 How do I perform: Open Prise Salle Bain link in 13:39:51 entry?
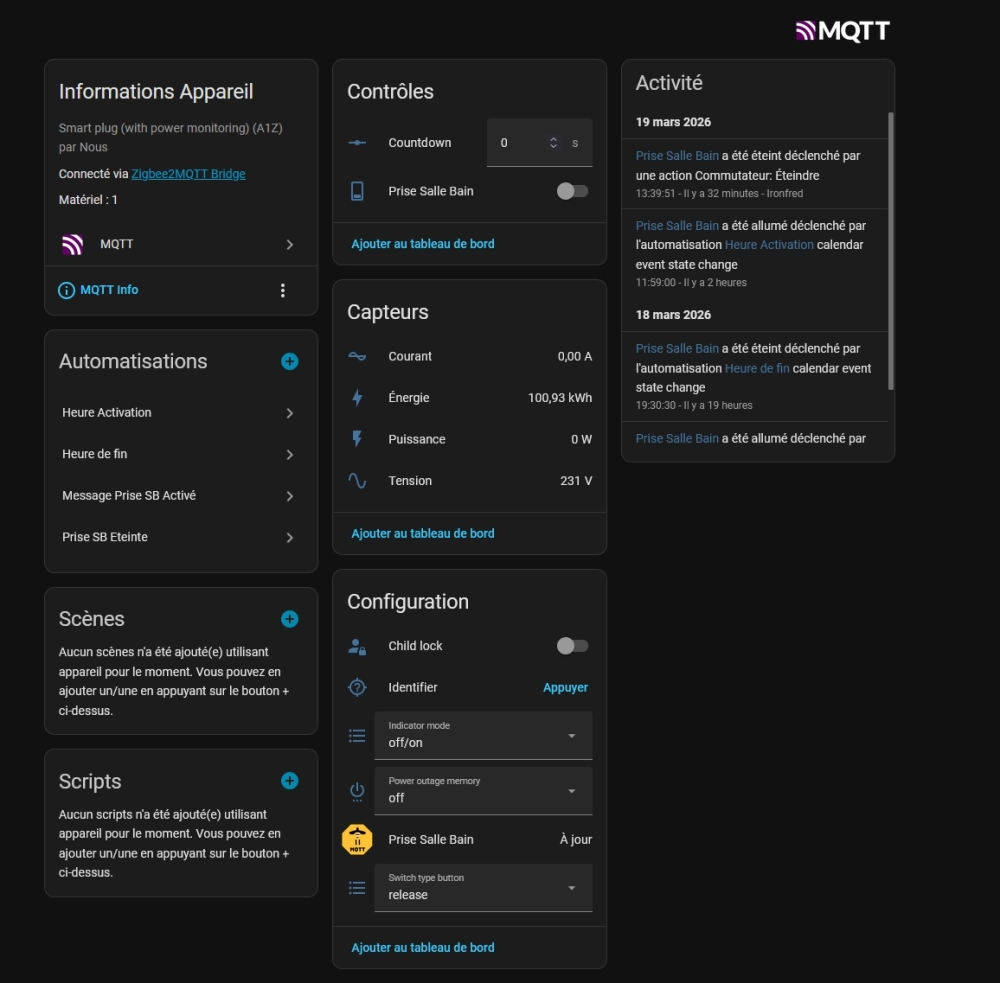(677, 156)
